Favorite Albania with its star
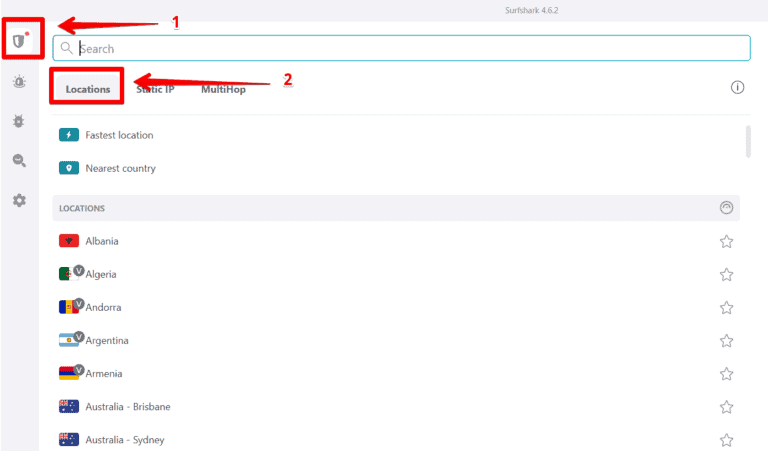 pos(727,241)
